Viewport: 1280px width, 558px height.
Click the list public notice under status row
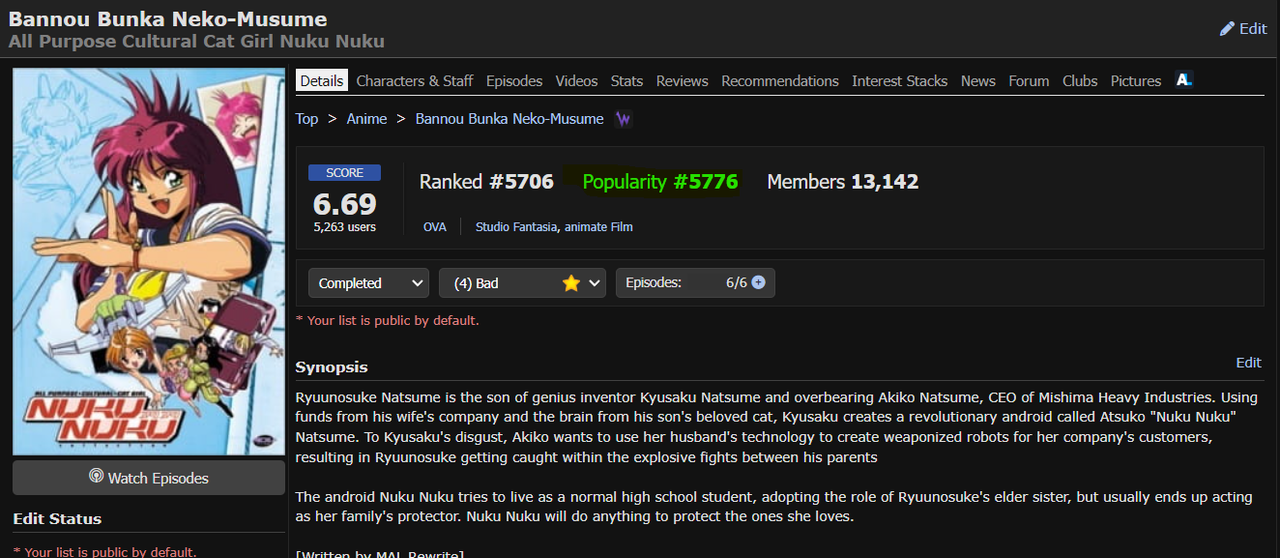pyautogui.click(x=387, y=321)
